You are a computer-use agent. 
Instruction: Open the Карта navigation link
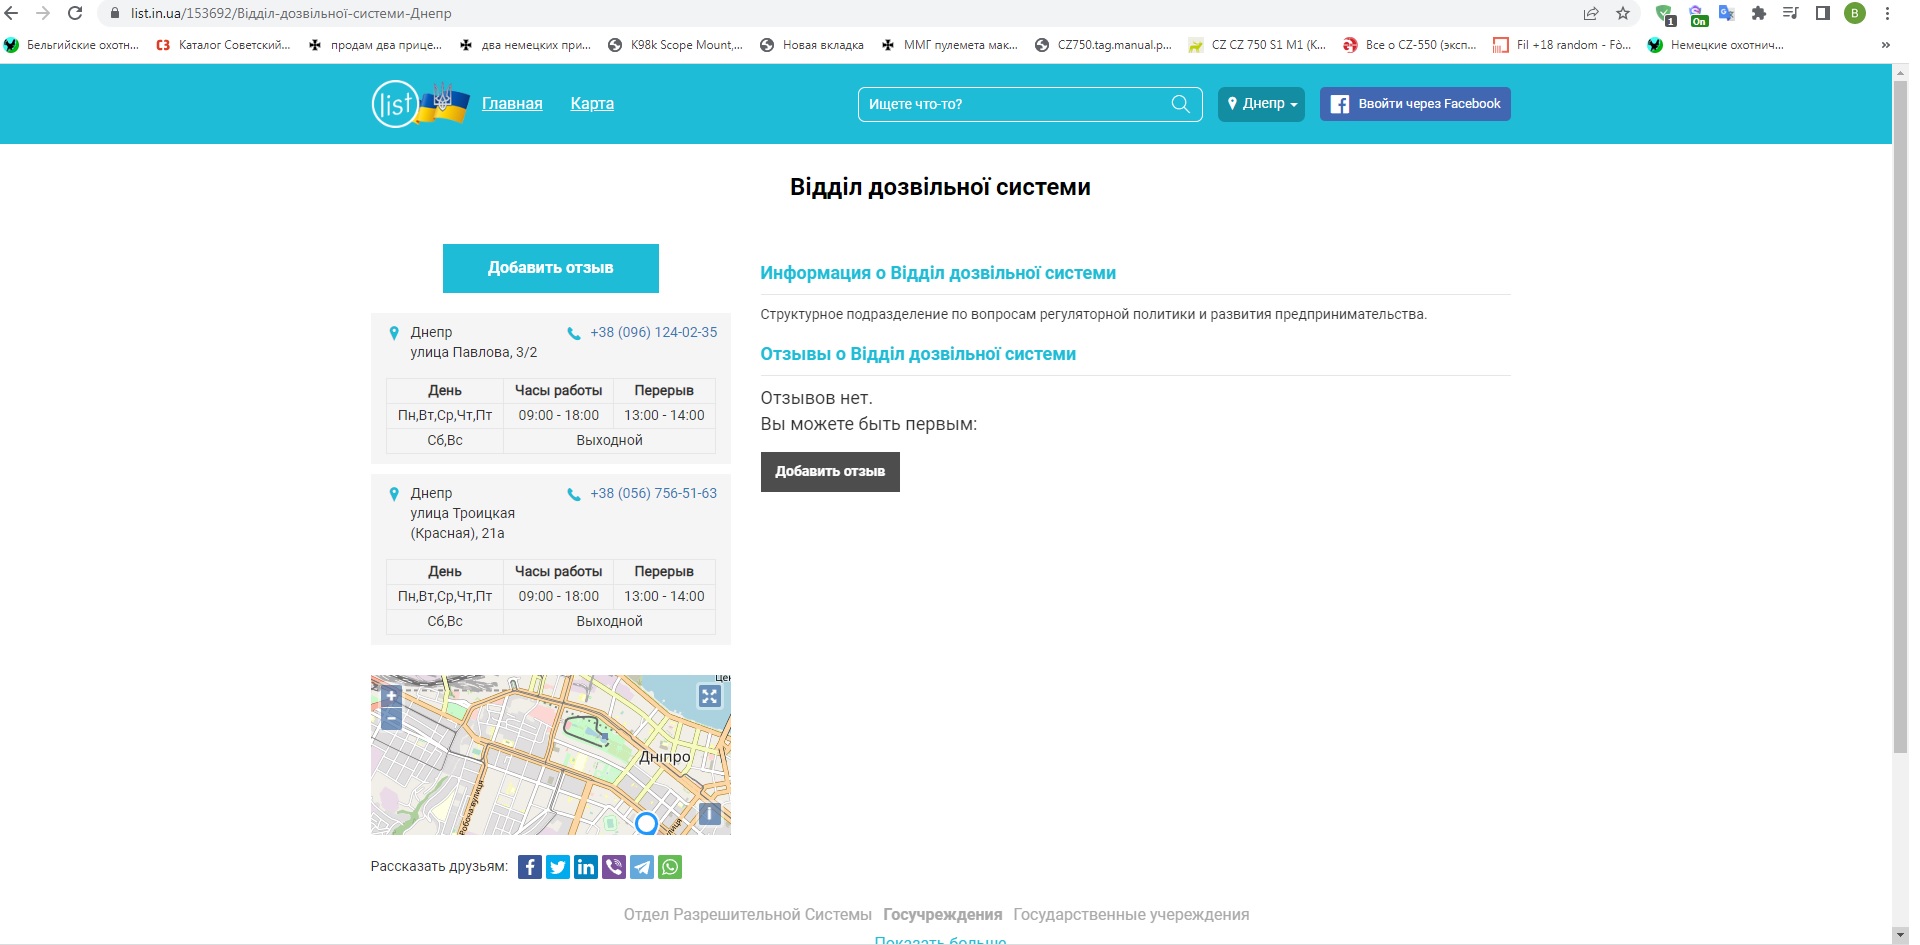point(592,104)
